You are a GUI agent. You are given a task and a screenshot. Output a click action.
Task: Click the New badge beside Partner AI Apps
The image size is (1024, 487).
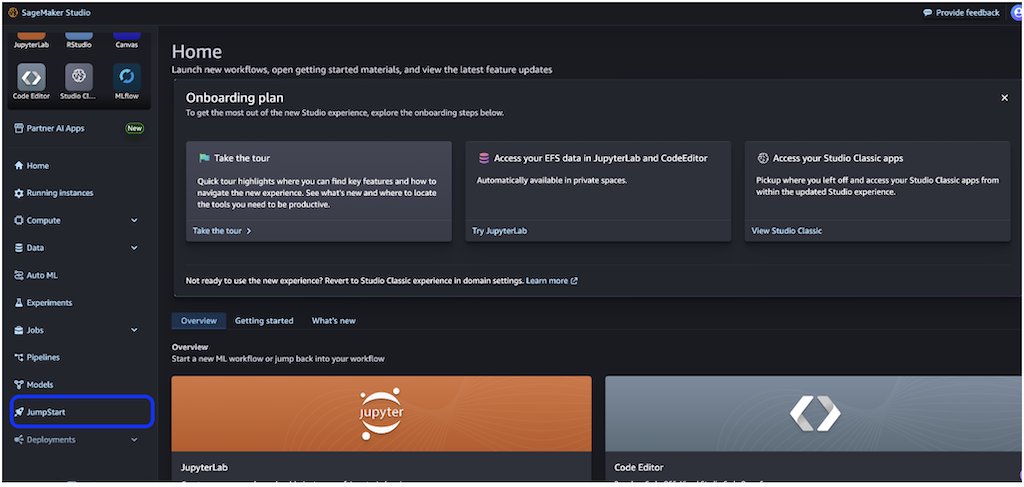click(x=135, y=129)
